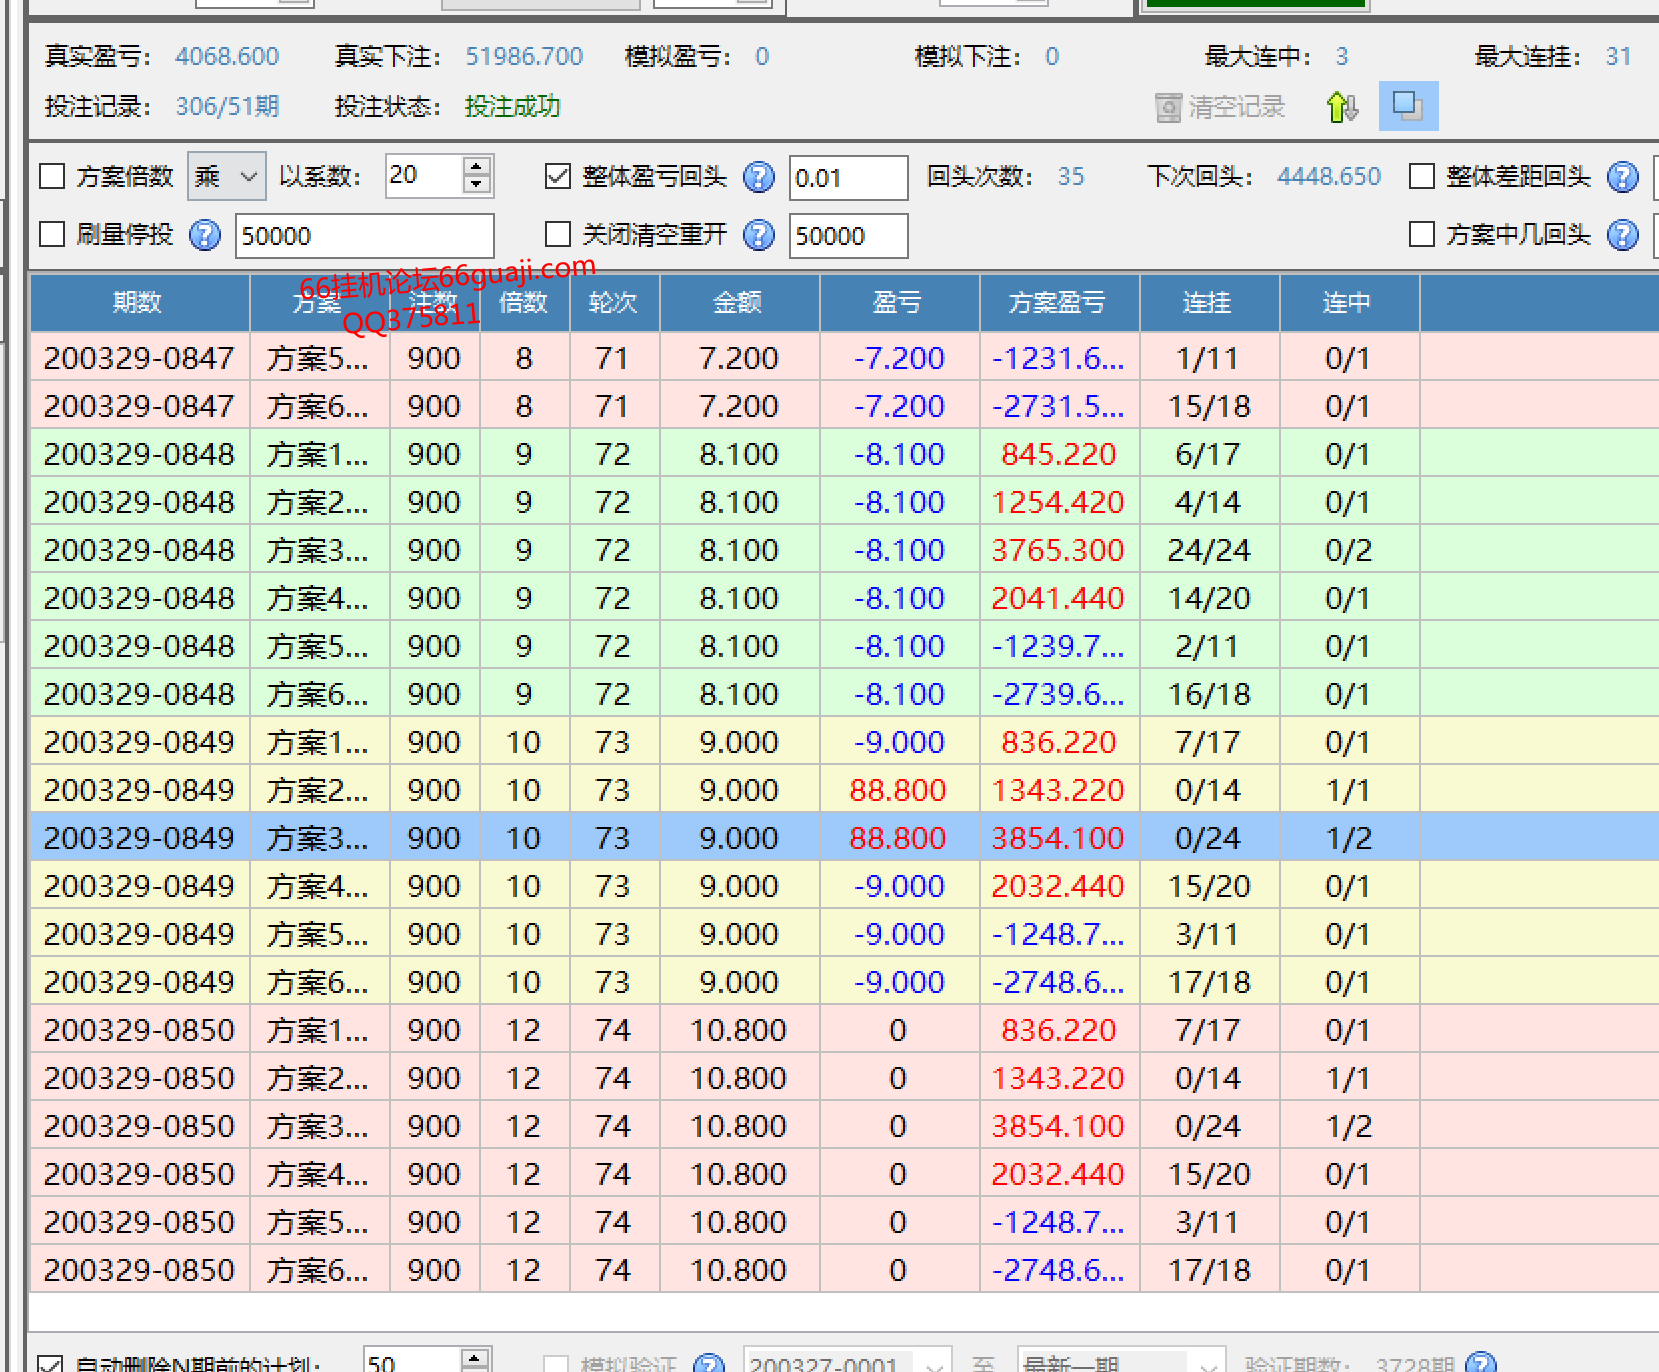Click the blue window-toggle icon
Viewport: 1659px width, 1372px height.
tap(1408, 106)
